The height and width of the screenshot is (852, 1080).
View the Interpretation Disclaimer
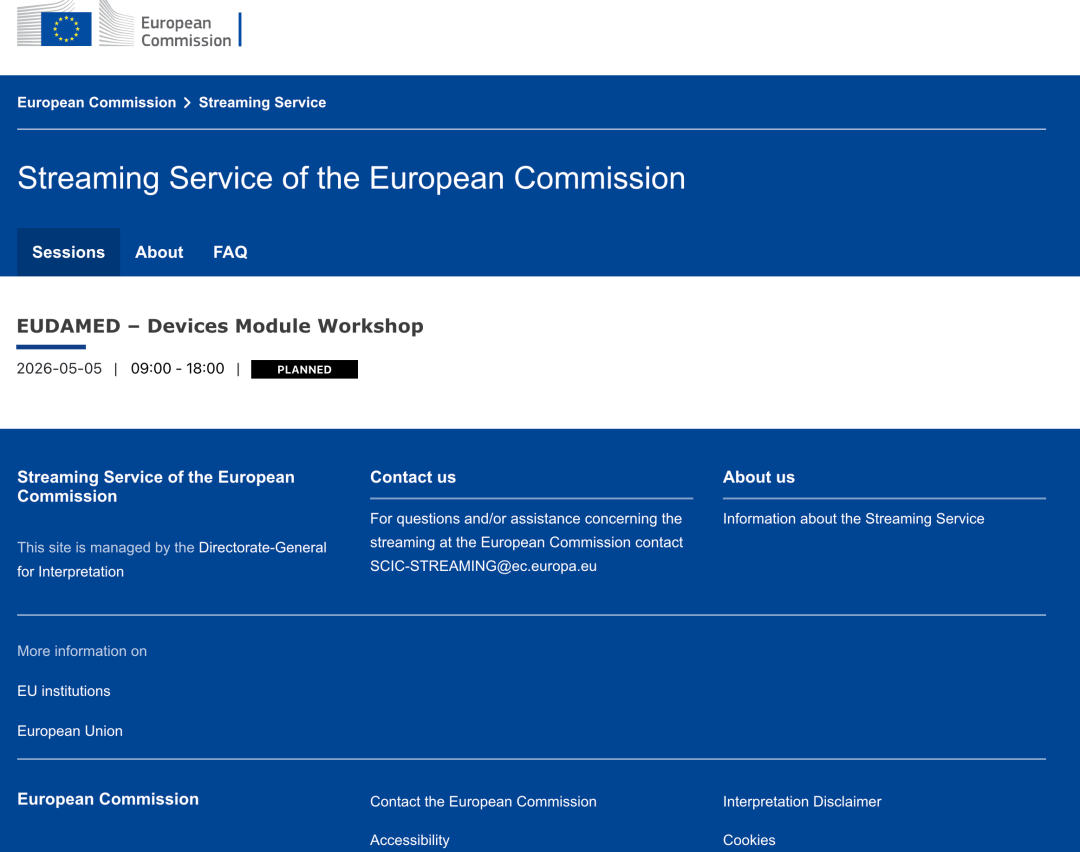(x=802, y=801)
